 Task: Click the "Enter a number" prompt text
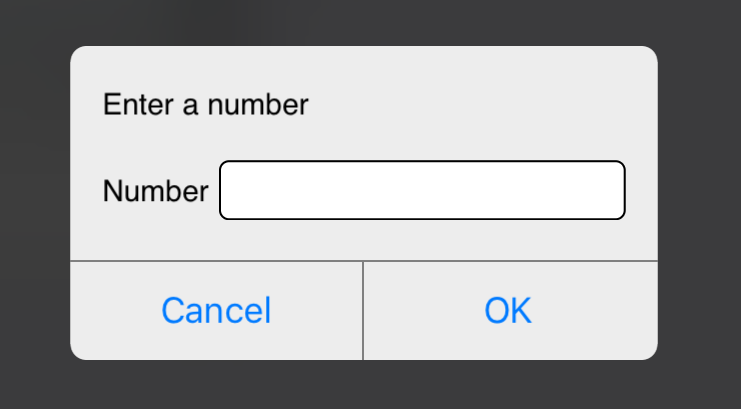[206, 104]
